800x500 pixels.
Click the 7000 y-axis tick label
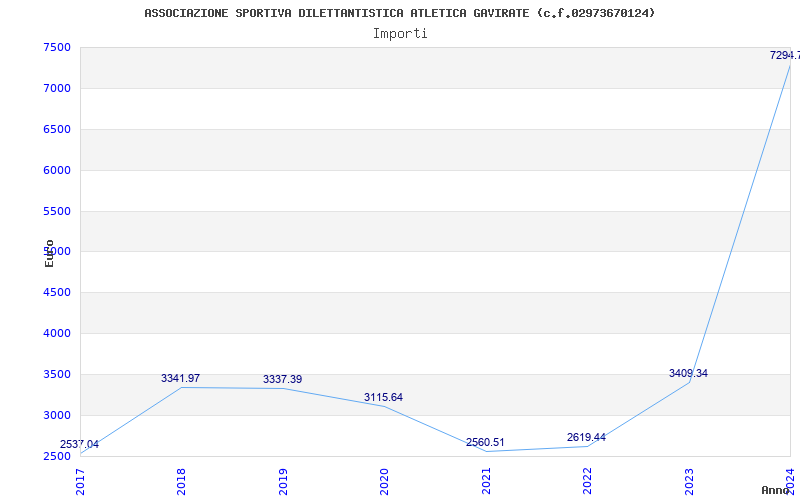[57, 89]
